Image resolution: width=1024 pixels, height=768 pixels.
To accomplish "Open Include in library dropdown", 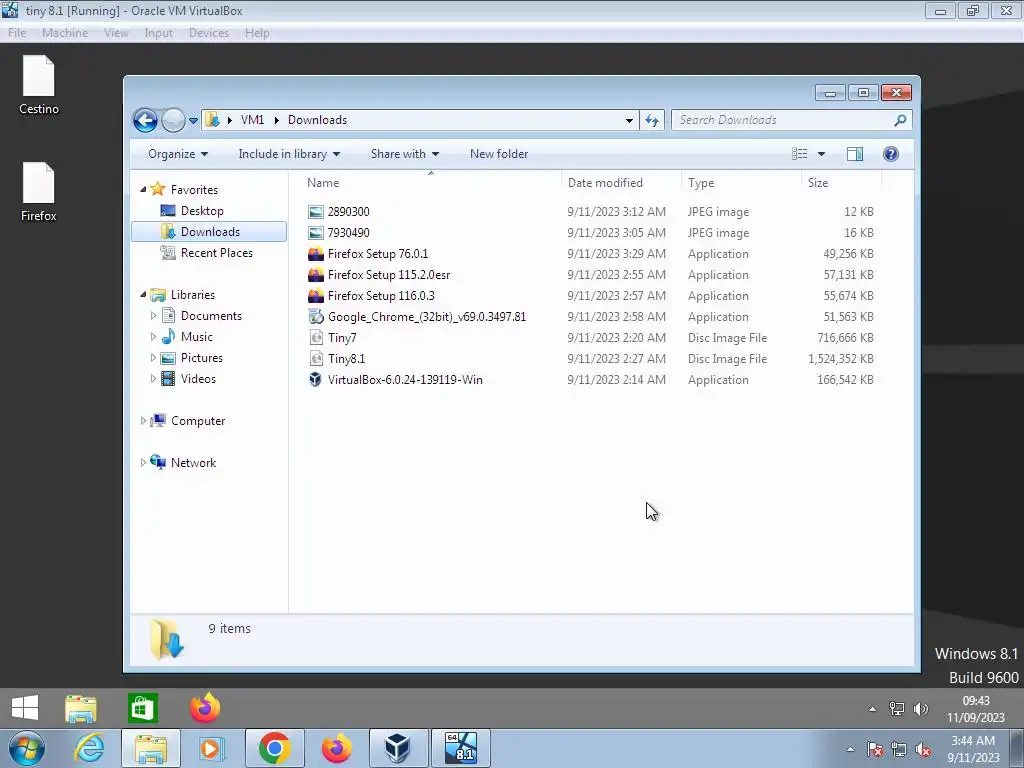I will pyautogui.click(x=289, y=154).
